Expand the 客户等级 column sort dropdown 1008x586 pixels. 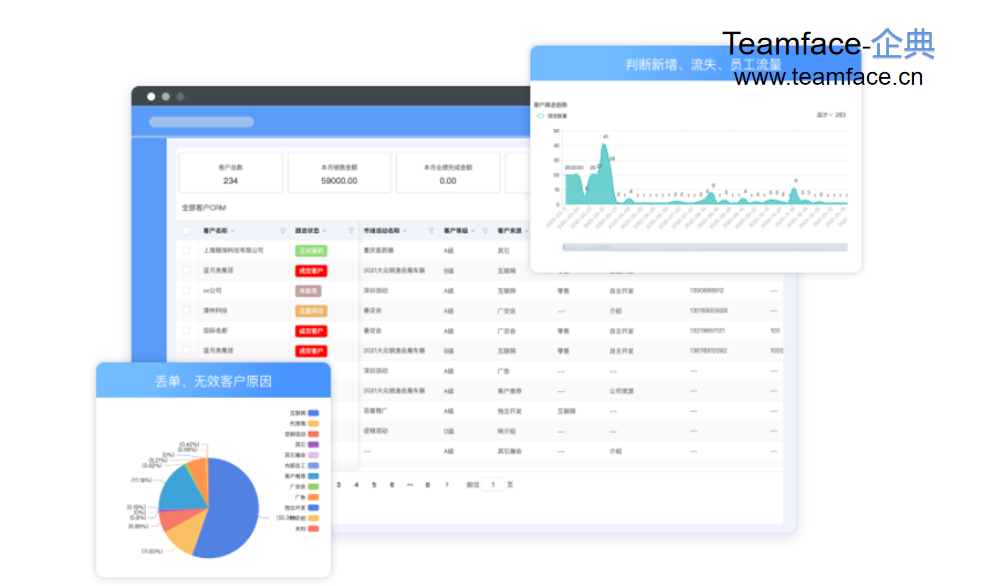pyautogui.click(x=473, y=230)
